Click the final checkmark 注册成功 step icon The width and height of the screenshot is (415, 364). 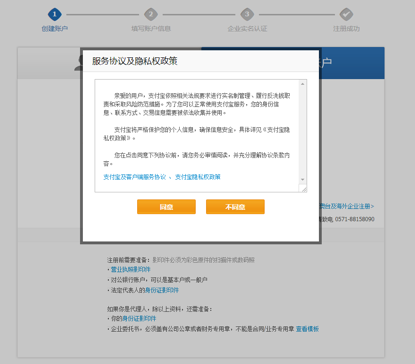346,14
